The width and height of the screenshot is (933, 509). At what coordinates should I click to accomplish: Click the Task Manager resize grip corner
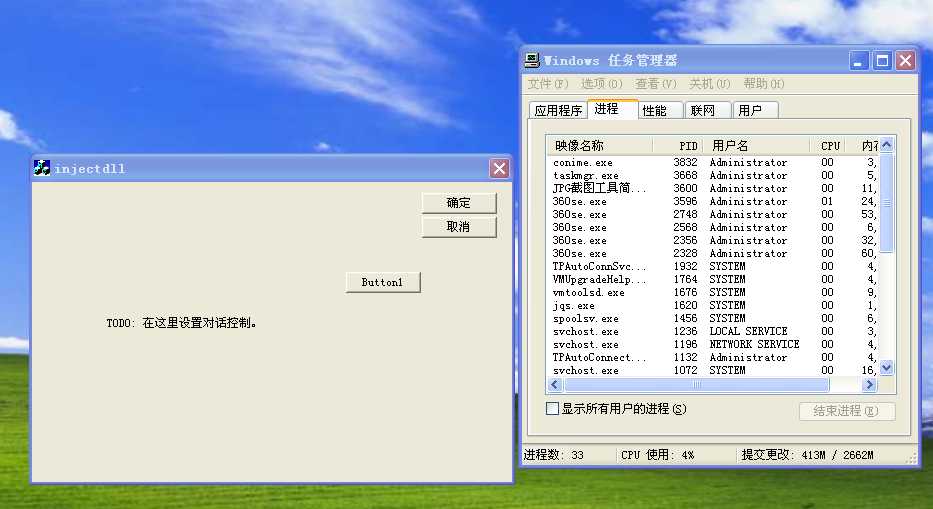[x=911, y=458]
